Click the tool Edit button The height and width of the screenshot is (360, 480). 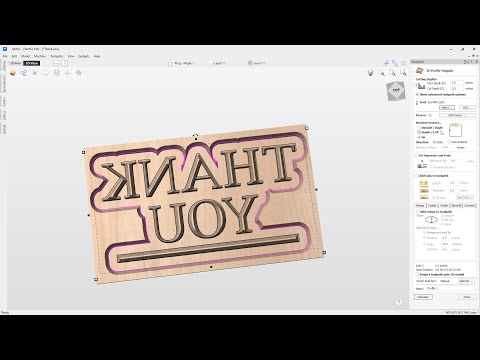pos(466,108)
